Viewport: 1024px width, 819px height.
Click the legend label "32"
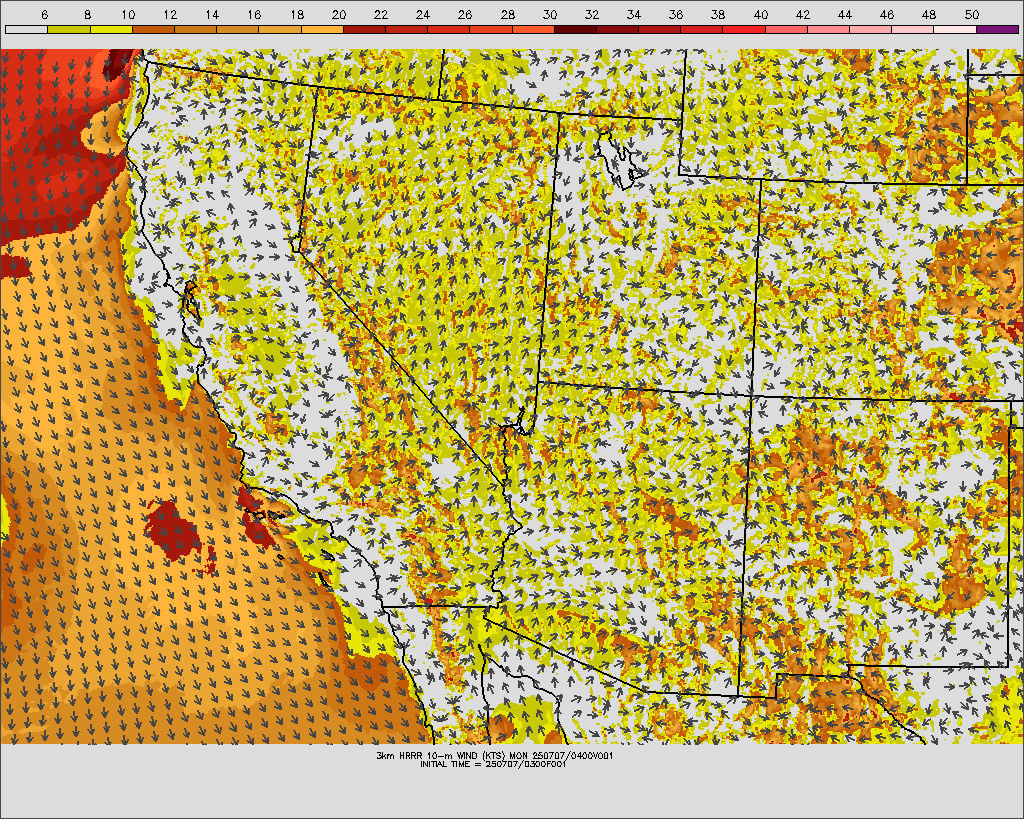point(592,14)
